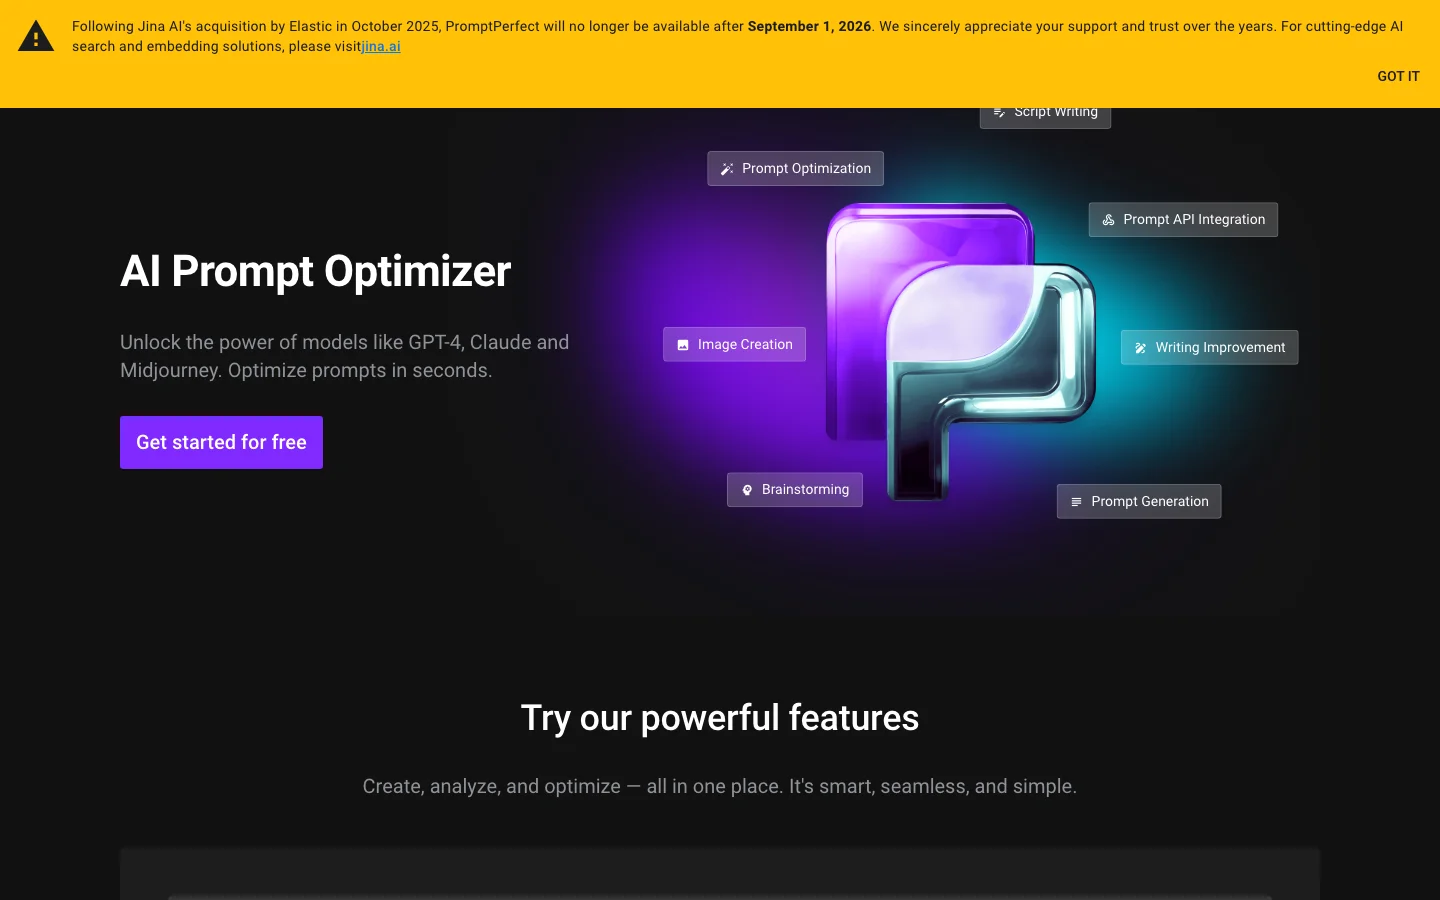
Task: Click the PromptPerfect 3D P logo
Action: pyautogui.click(x=960, y=350)
